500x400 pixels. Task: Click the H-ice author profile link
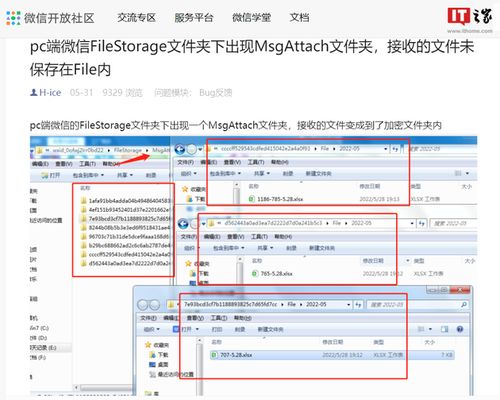[x=46, y=92]
